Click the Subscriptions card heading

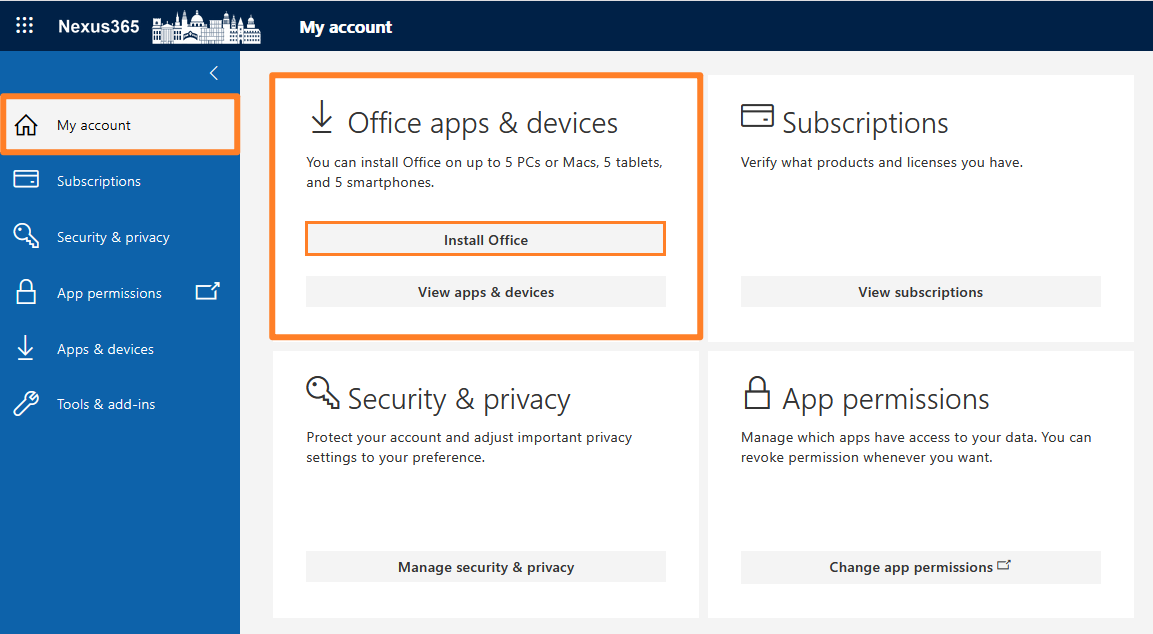pos(865,123)
